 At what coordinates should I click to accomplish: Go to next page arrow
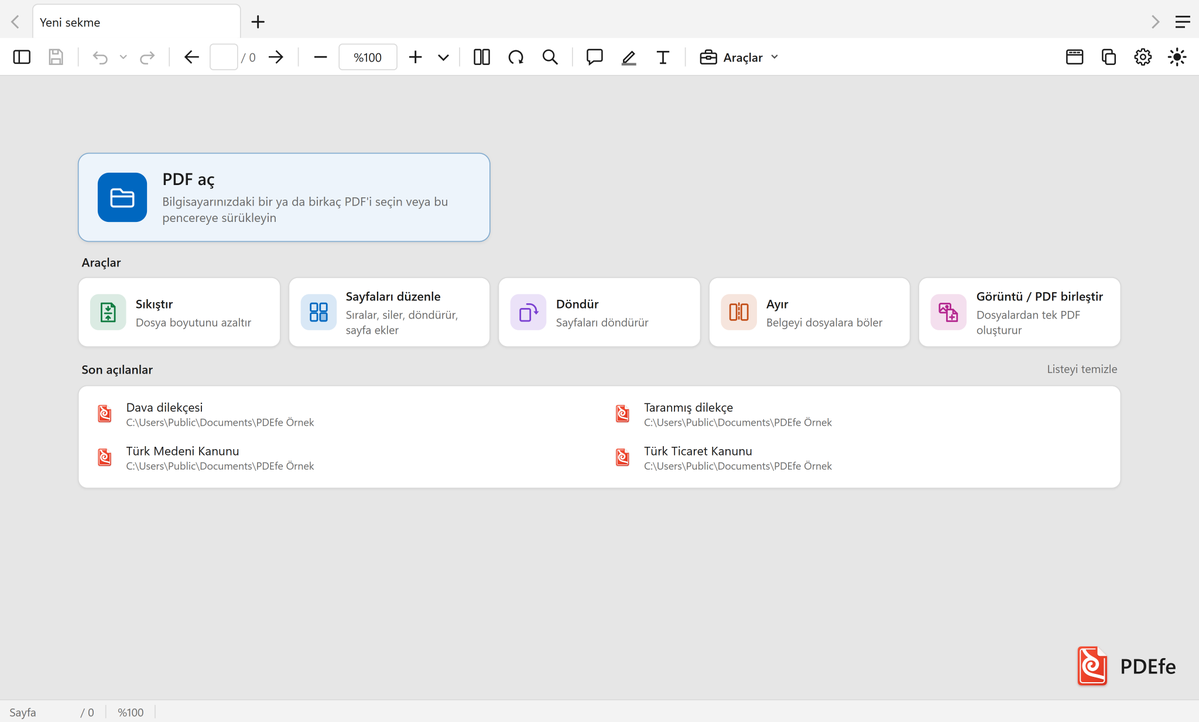click(276, 57)
